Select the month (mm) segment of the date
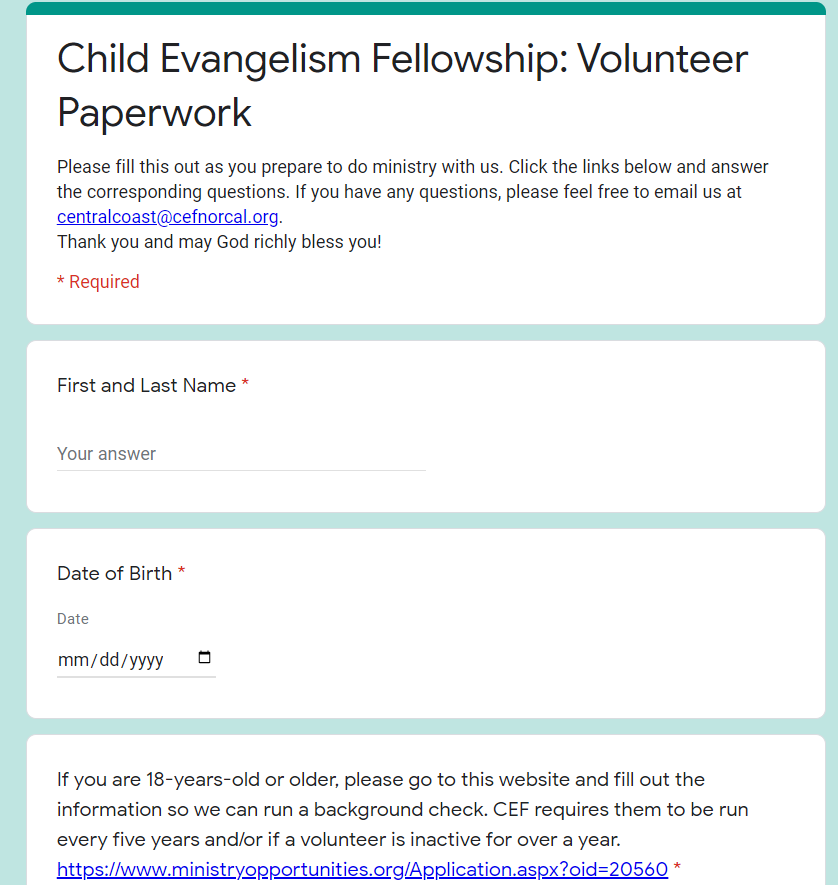The width and height of the screenshot is (838, 885). [73, 660]
